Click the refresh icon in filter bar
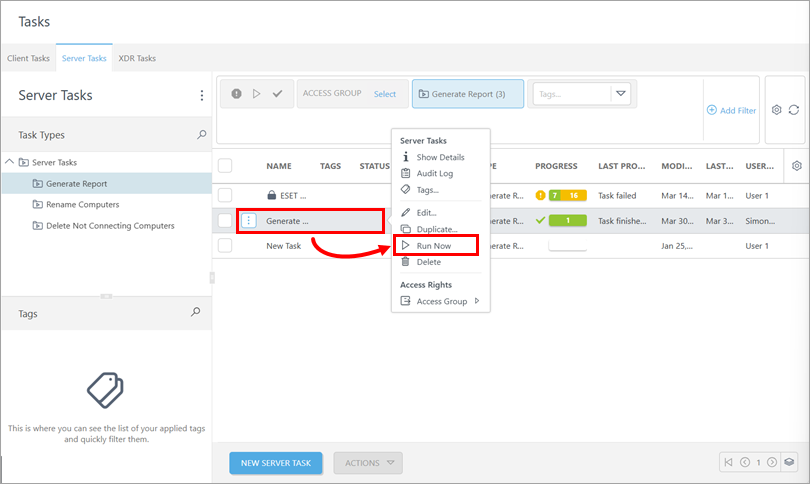Screen dimensions: 810x484 794,110
